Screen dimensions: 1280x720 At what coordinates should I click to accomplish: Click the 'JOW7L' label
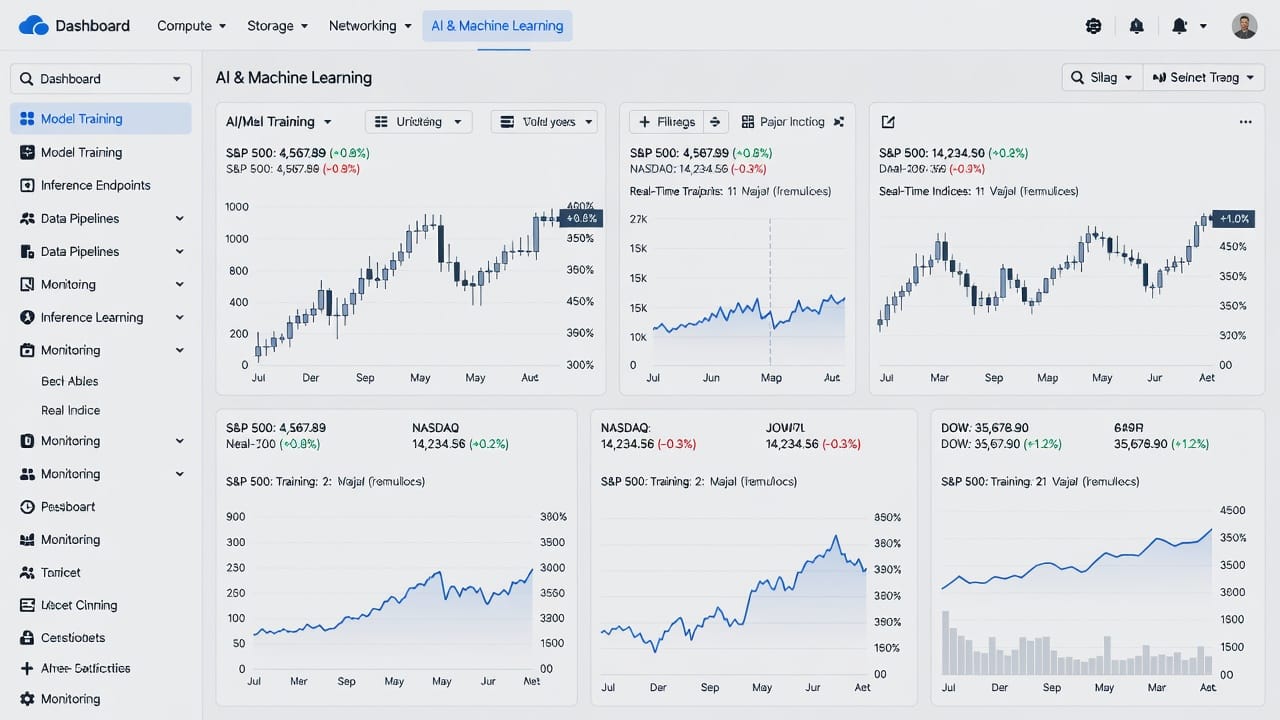(x=786, y=428)
